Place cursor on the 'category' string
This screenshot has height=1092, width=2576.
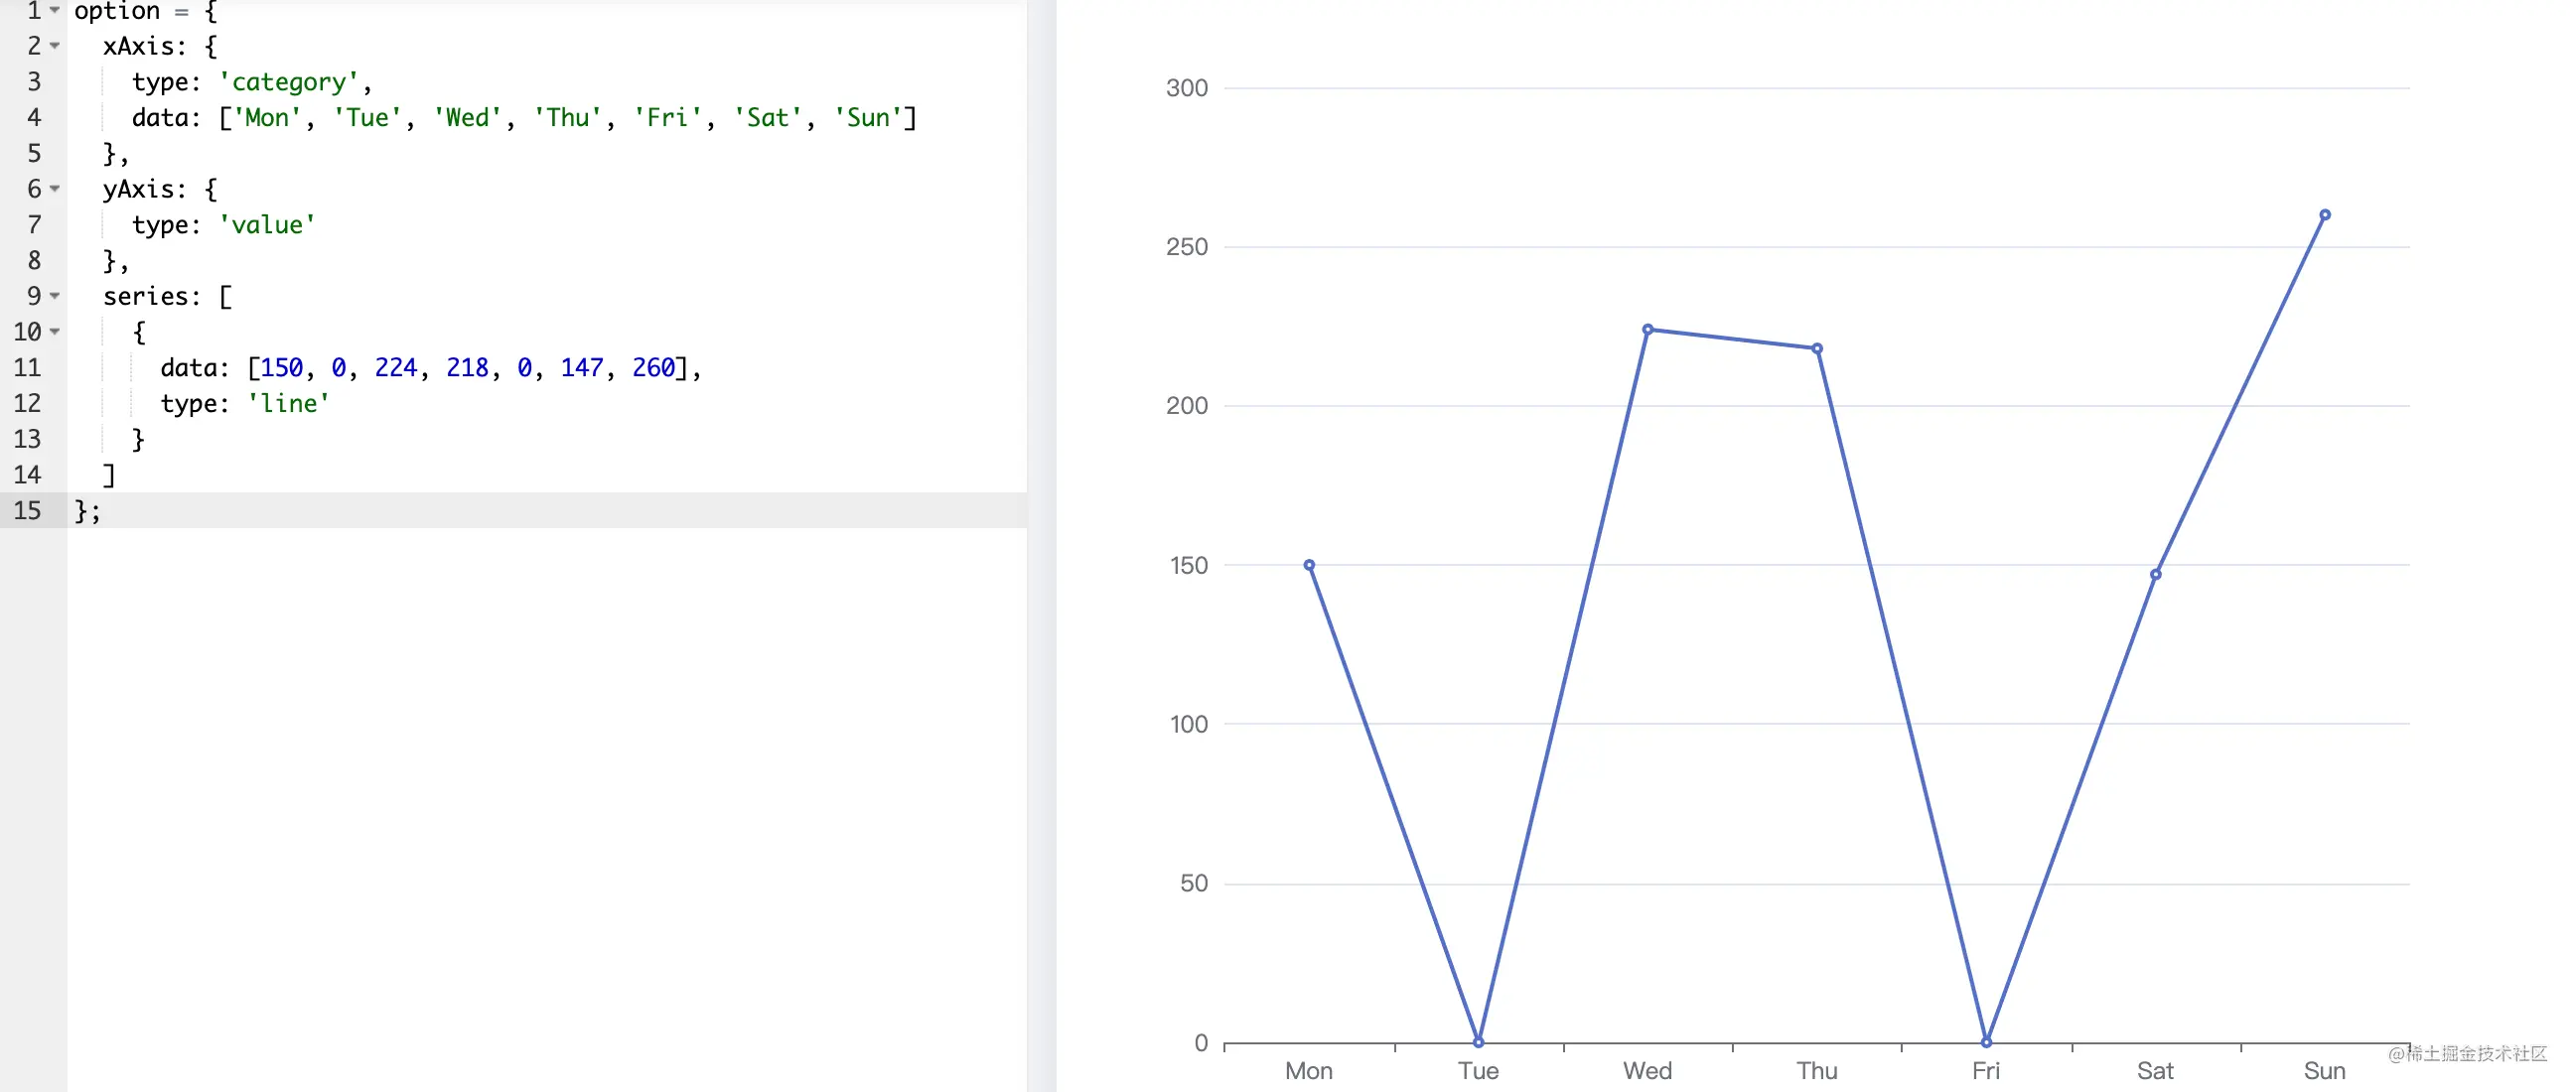[288, 82]
